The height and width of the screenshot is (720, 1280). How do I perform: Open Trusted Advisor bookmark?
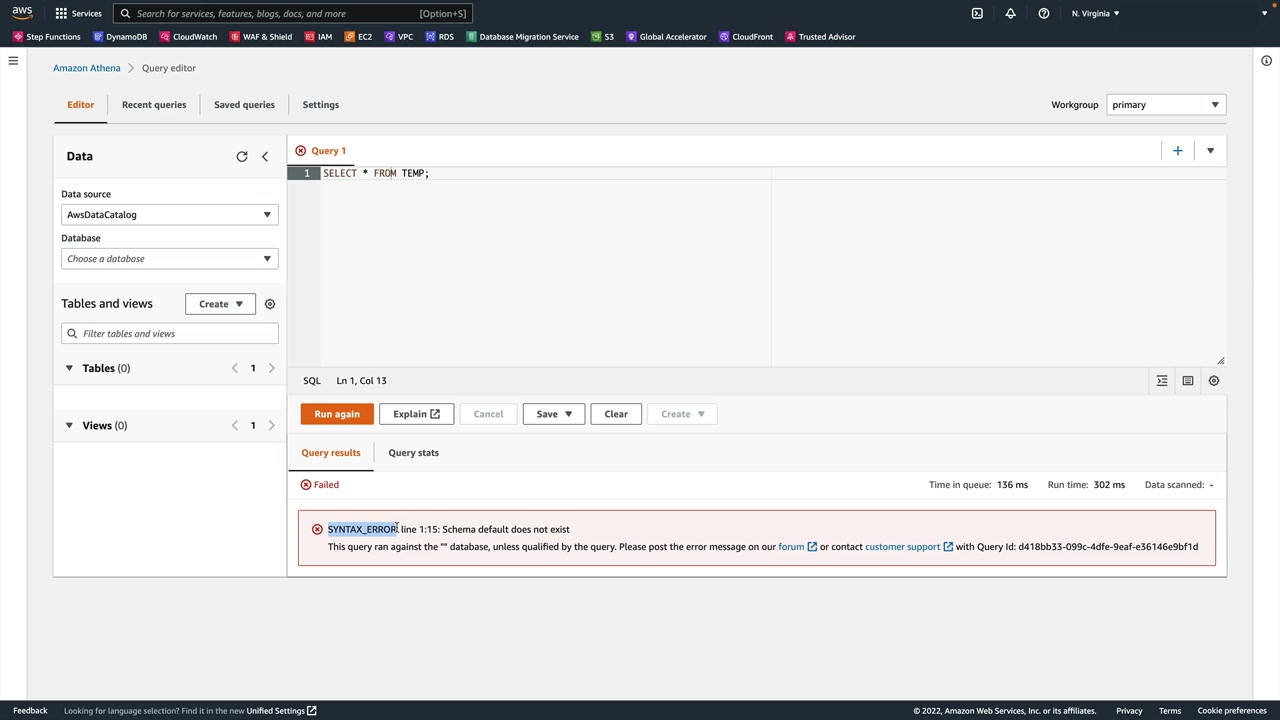point(820,37)
